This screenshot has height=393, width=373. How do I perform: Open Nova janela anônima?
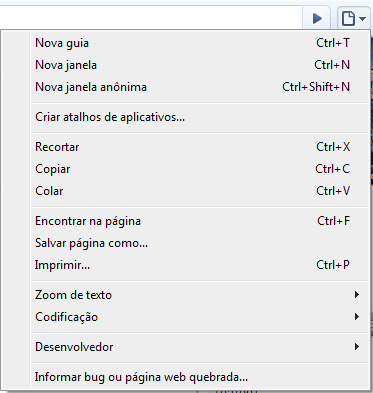(x=200, y=87)
